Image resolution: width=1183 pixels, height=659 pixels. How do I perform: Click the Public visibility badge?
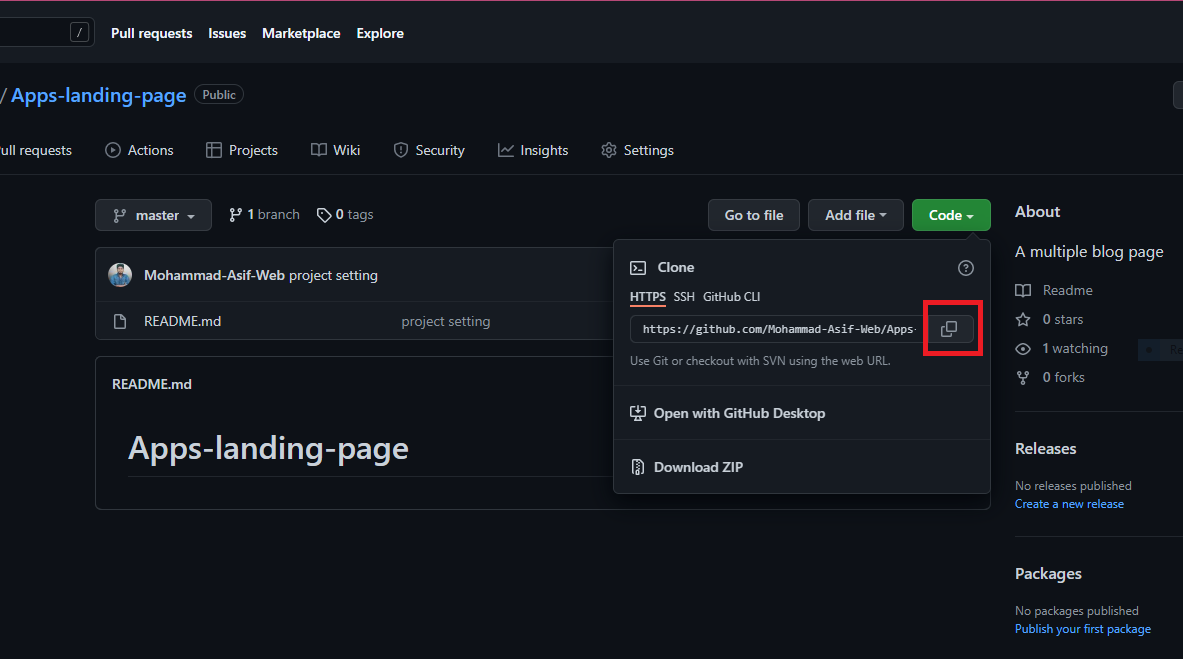coord(219,95)
